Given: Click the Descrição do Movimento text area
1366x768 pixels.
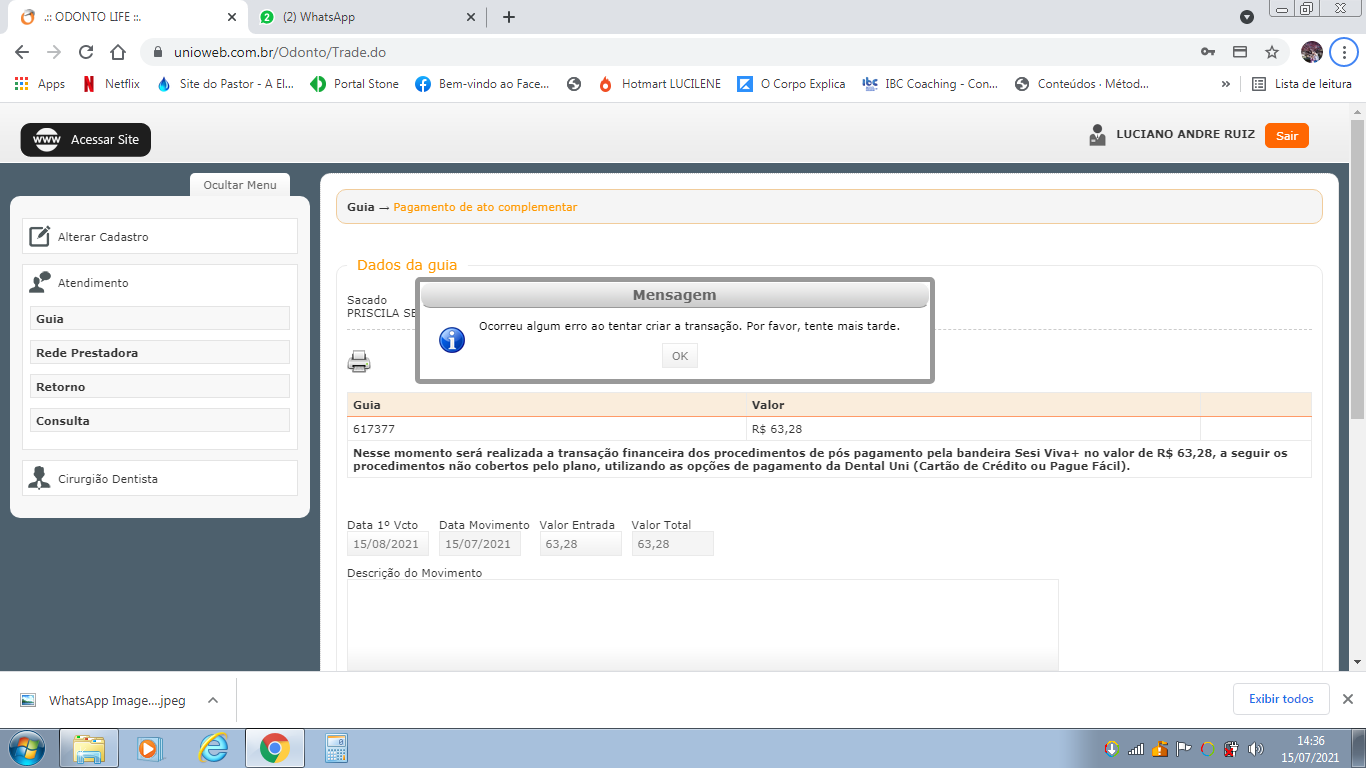Looking at the screenshot, I should pyautogui.click(x=702, y=625).
